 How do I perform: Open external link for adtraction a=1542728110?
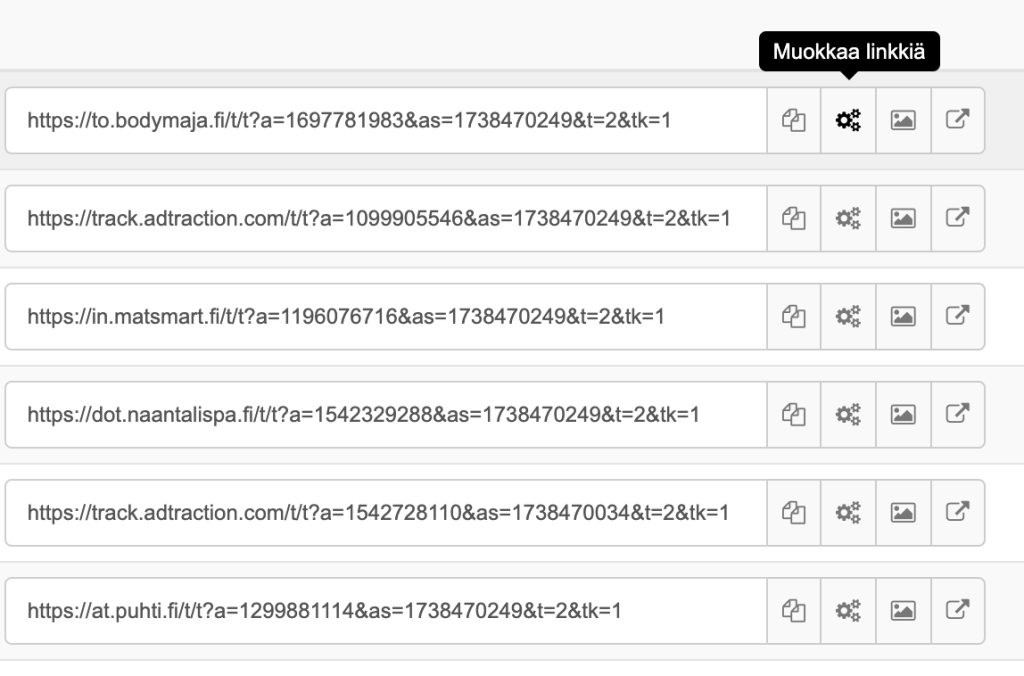958,512
